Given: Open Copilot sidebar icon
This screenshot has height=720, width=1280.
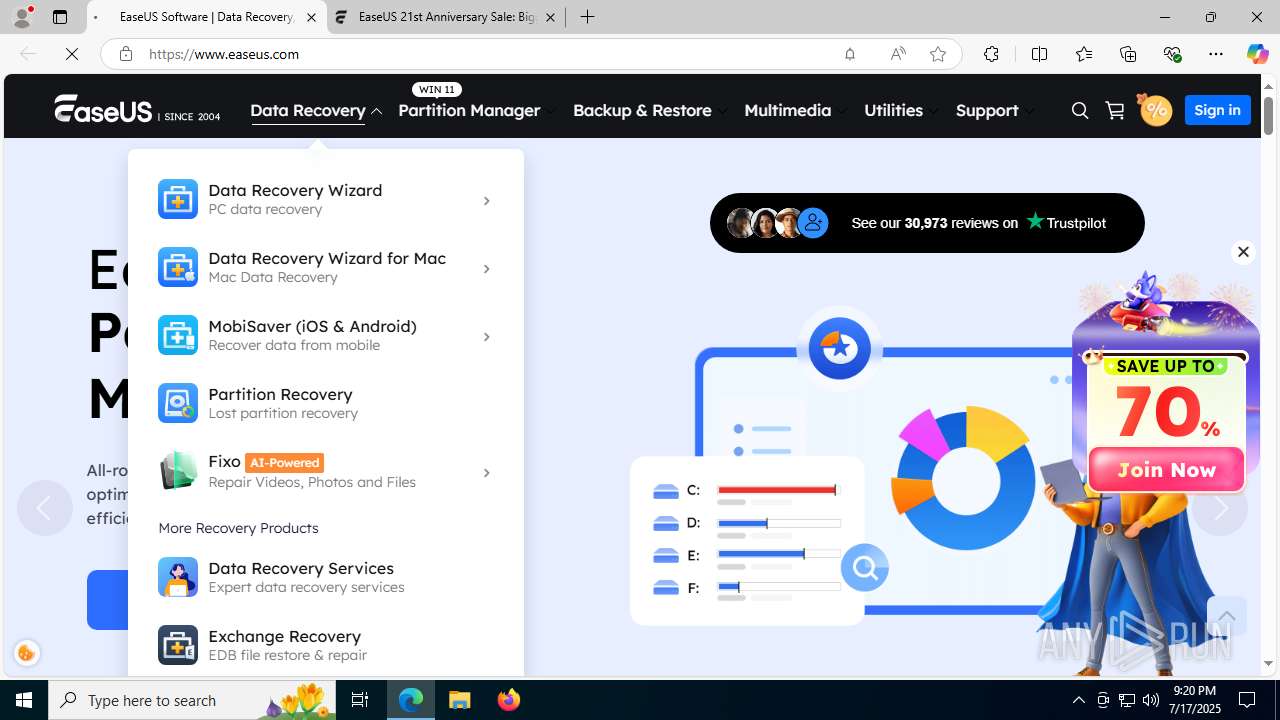Looking at the screenshot, I should pyautogui.click(x=1257, y=54).
